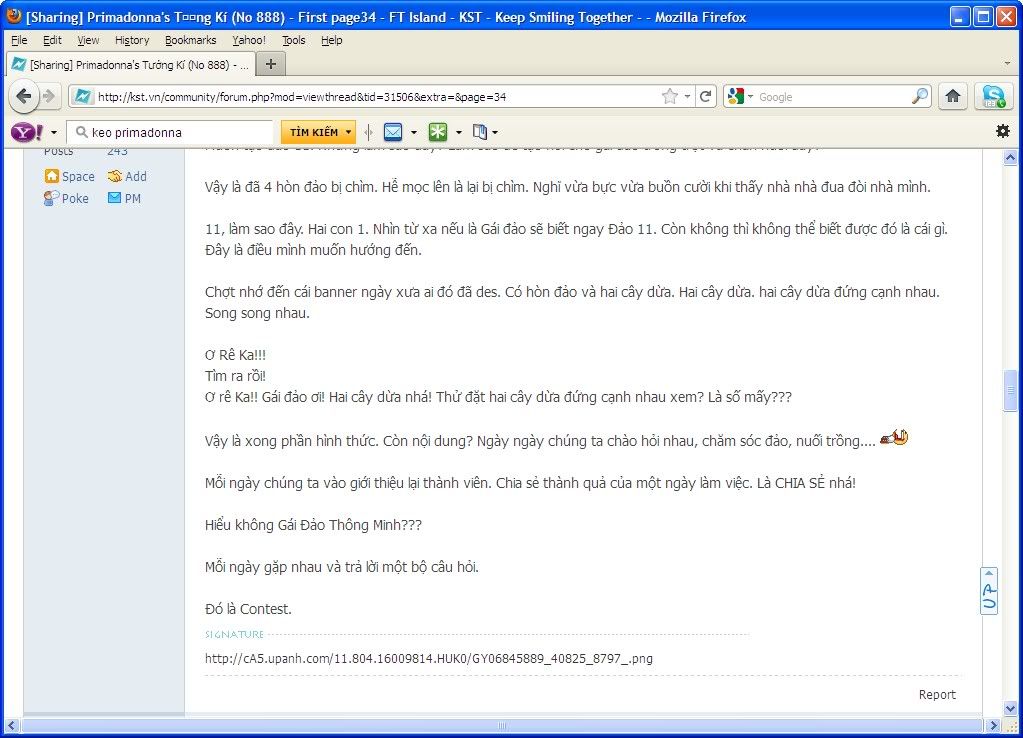Click the Space link
Viewport: 1023px width, 738px height.
[78, 176]
